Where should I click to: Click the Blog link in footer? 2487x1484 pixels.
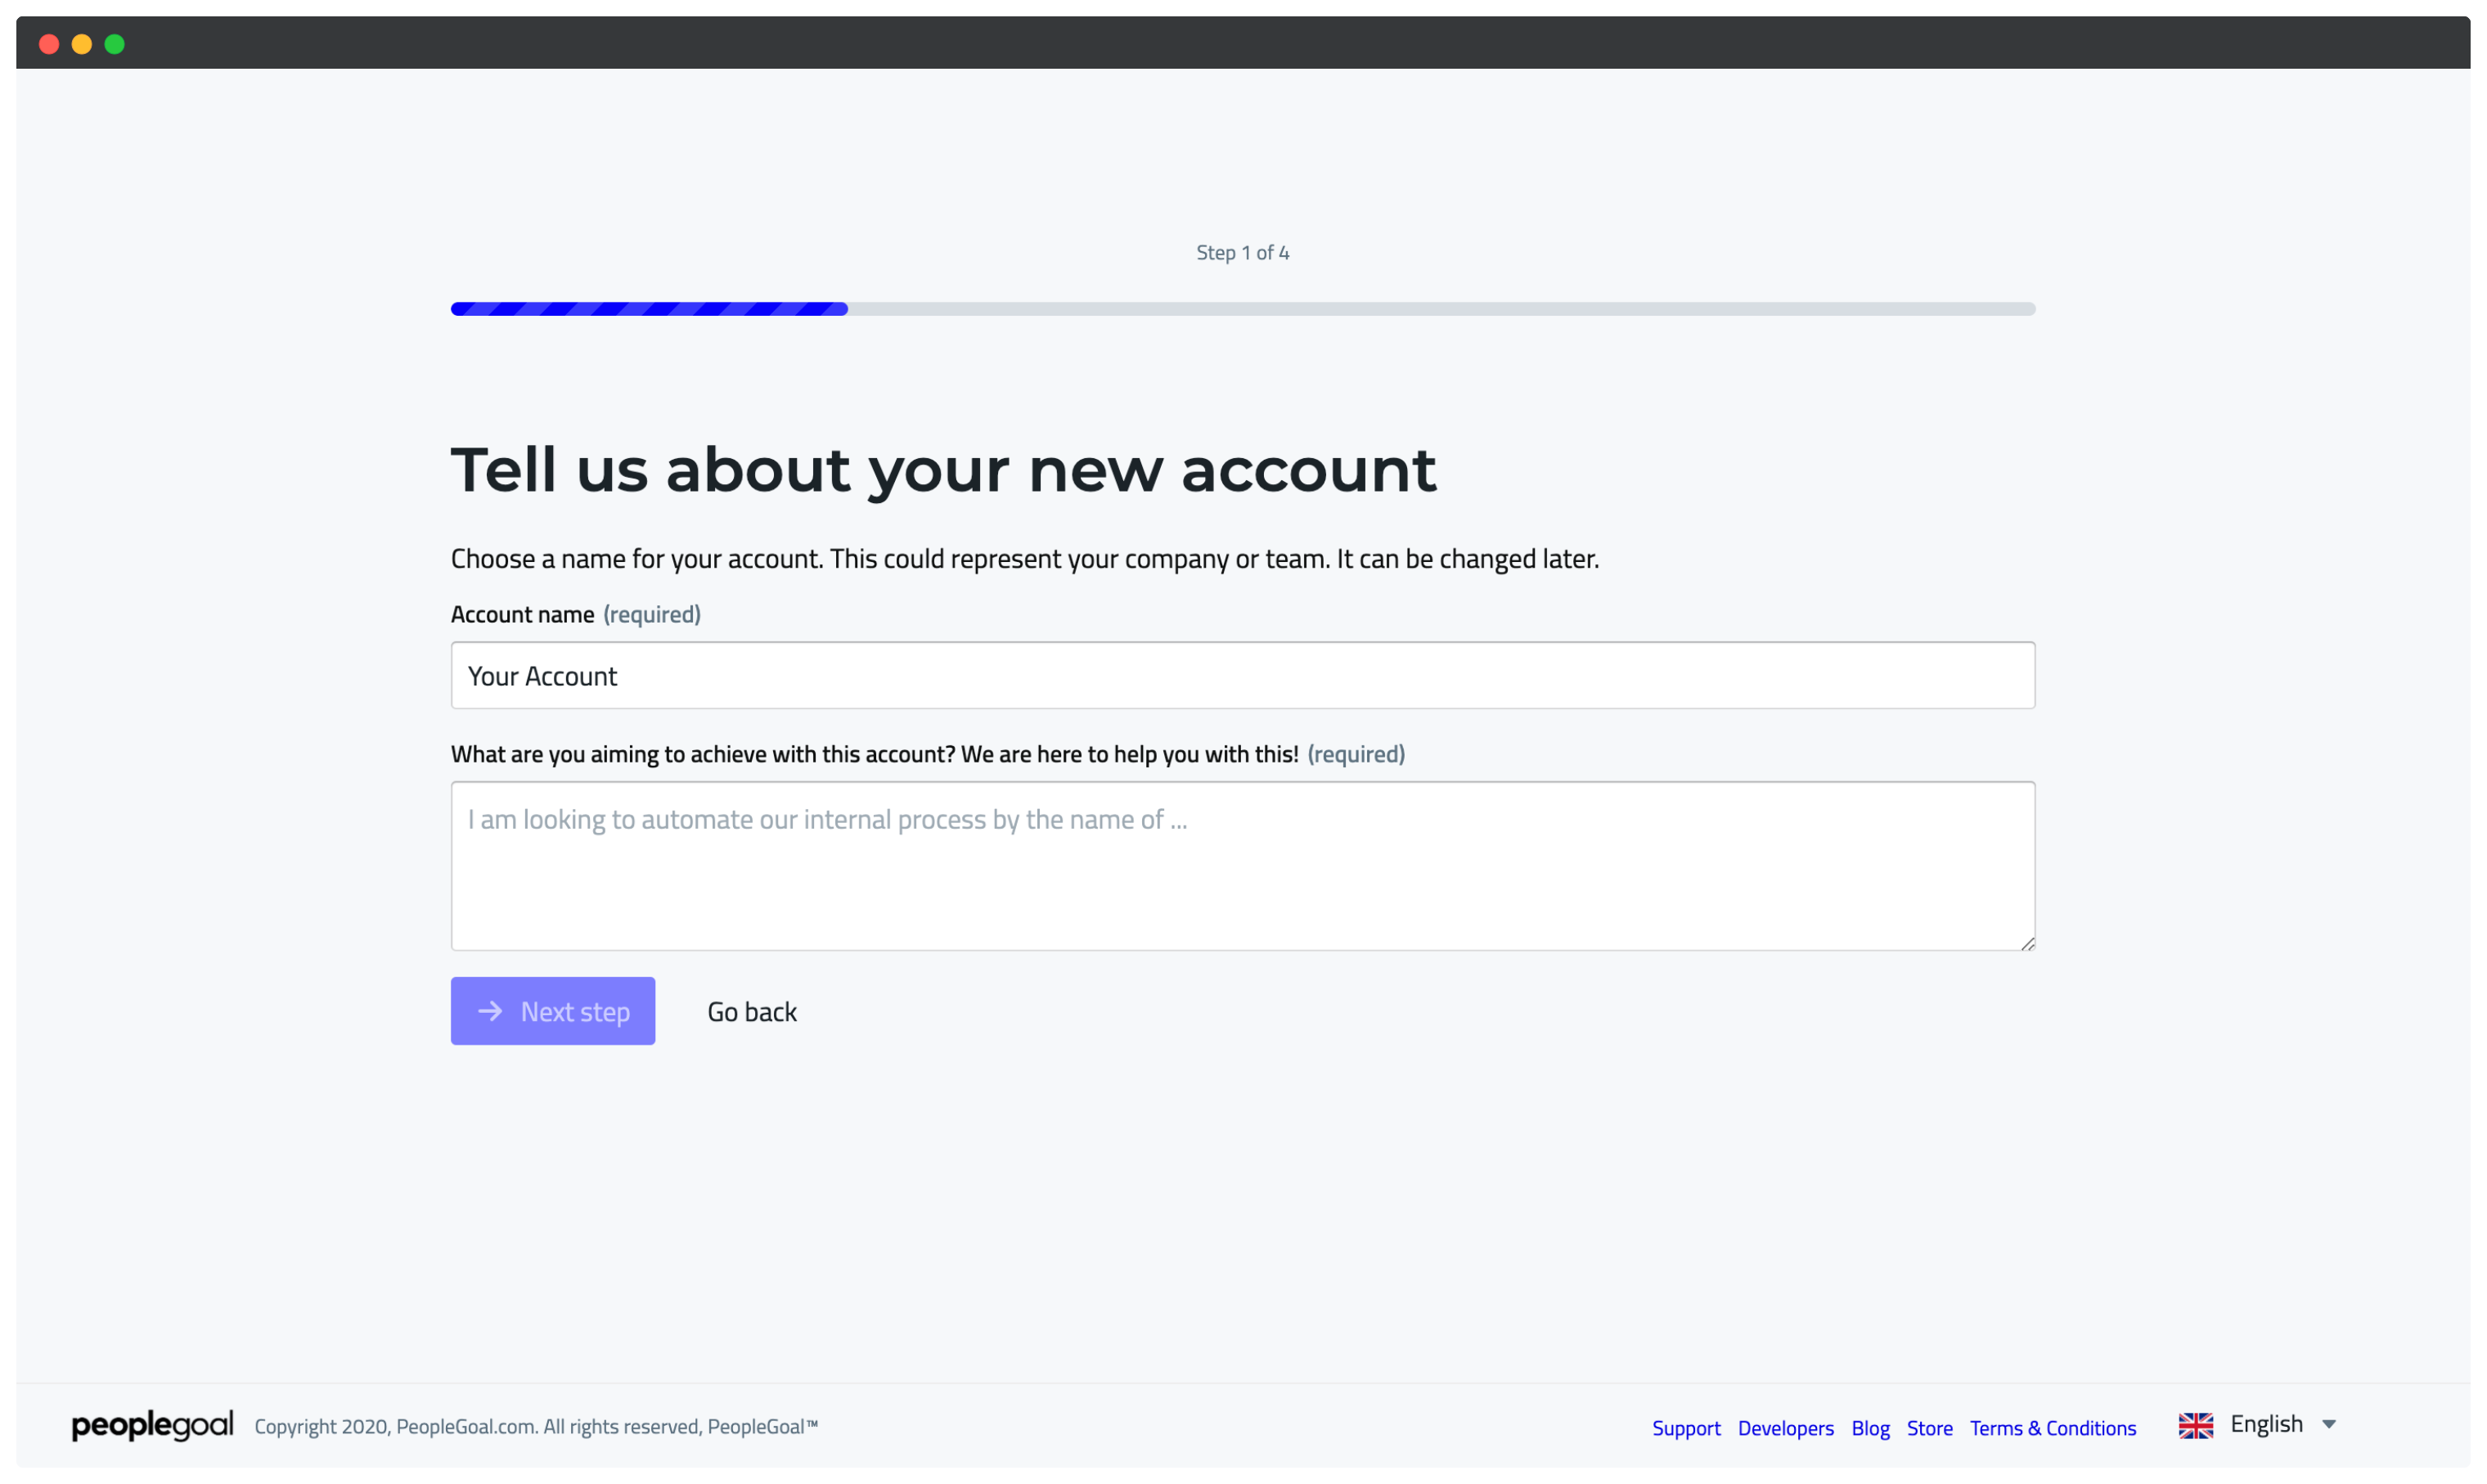1870,1428
